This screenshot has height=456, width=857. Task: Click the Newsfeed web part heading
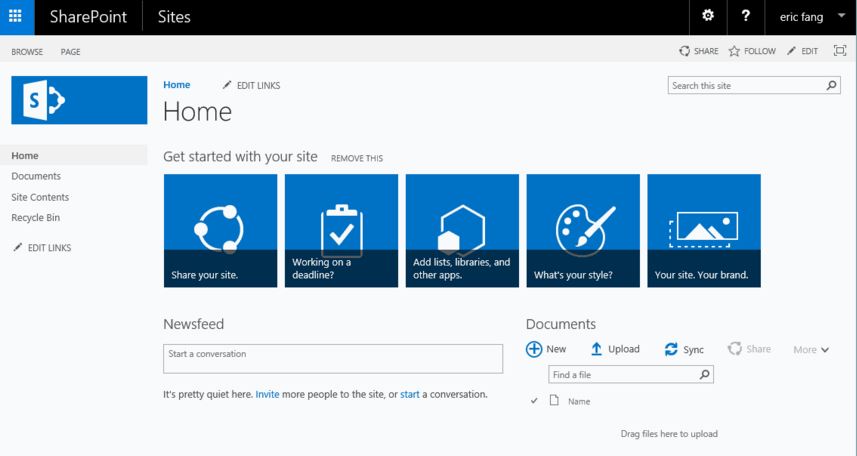click(193, 324)
